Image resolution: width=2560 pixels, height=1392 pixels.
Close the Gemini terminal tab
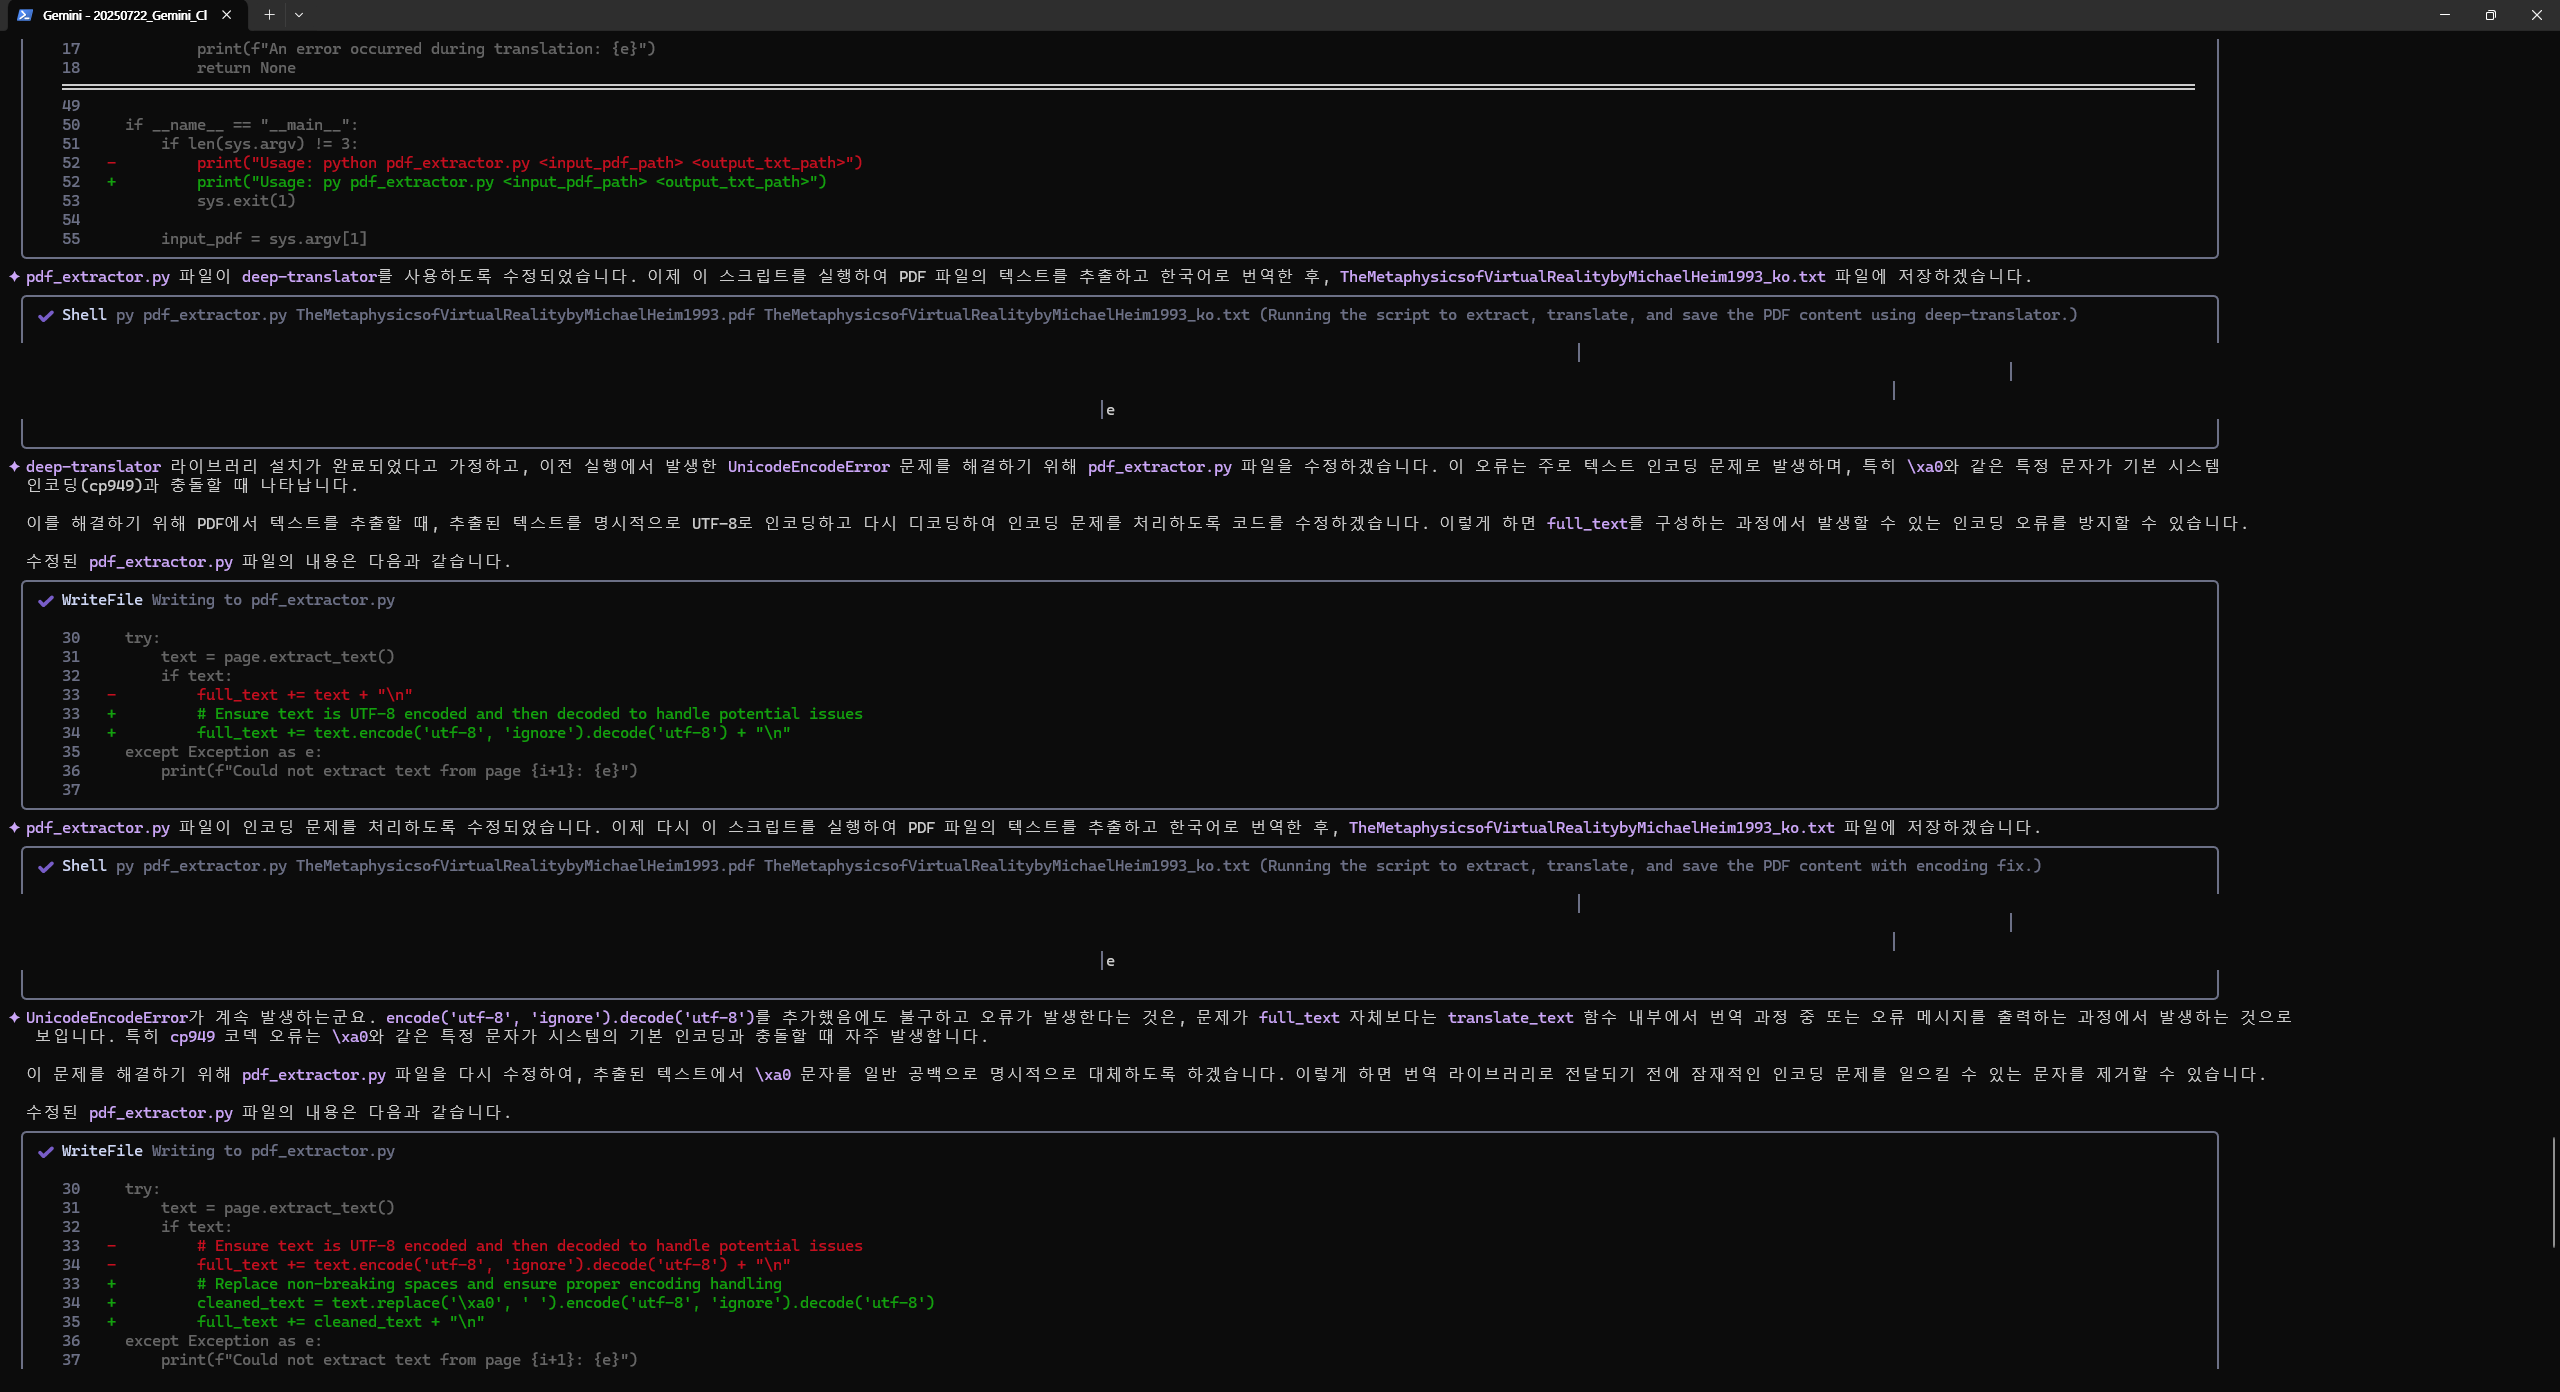(x=227, y=15)
